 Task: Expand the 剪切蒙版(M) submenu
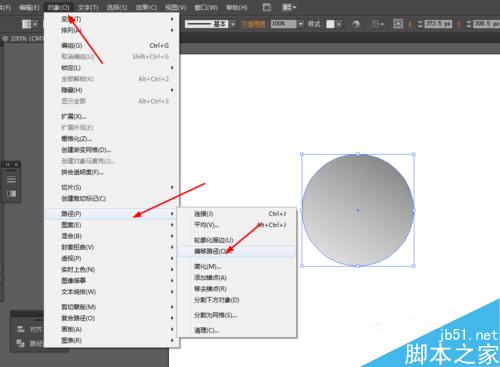[x=112, y=307]
